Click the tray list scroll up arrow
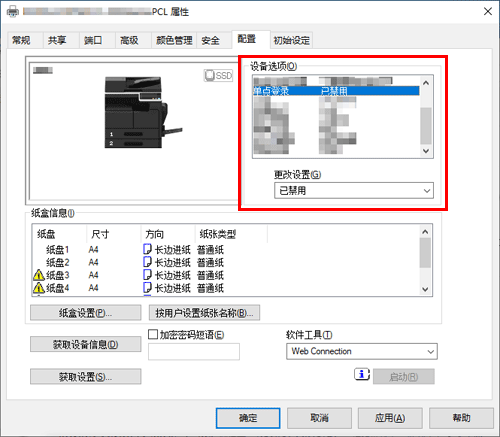Image resolution: width=500 pixels, height=437 pixels. (425, 232)
